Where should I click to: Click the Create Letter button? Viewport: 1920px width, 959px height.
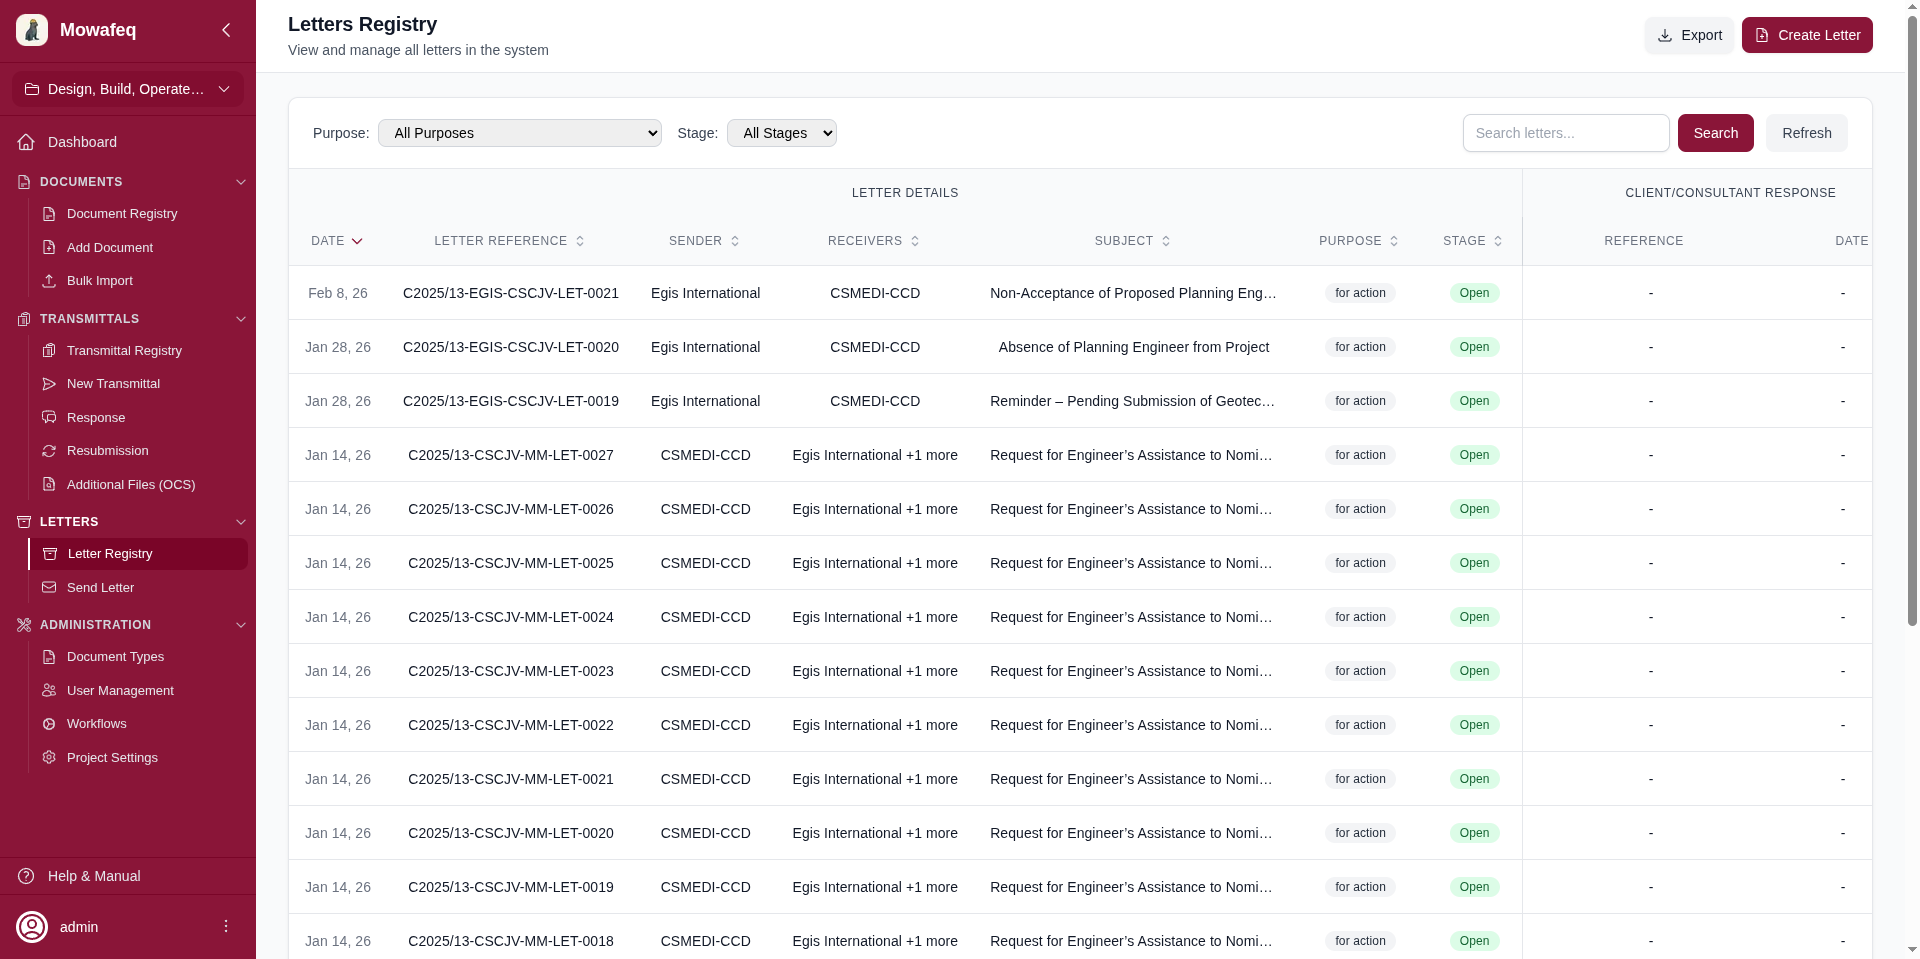click(1806, 35)
